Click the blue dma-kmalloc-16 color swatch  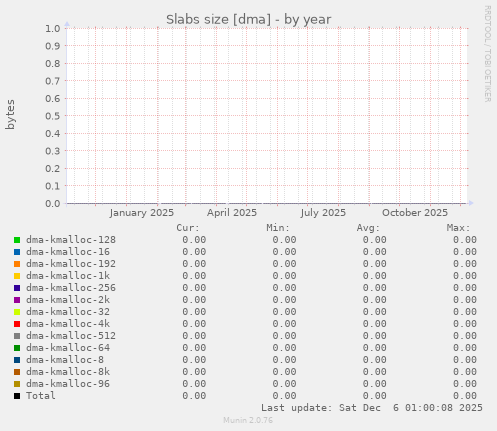pyautogui.click(x=17, y=252)
